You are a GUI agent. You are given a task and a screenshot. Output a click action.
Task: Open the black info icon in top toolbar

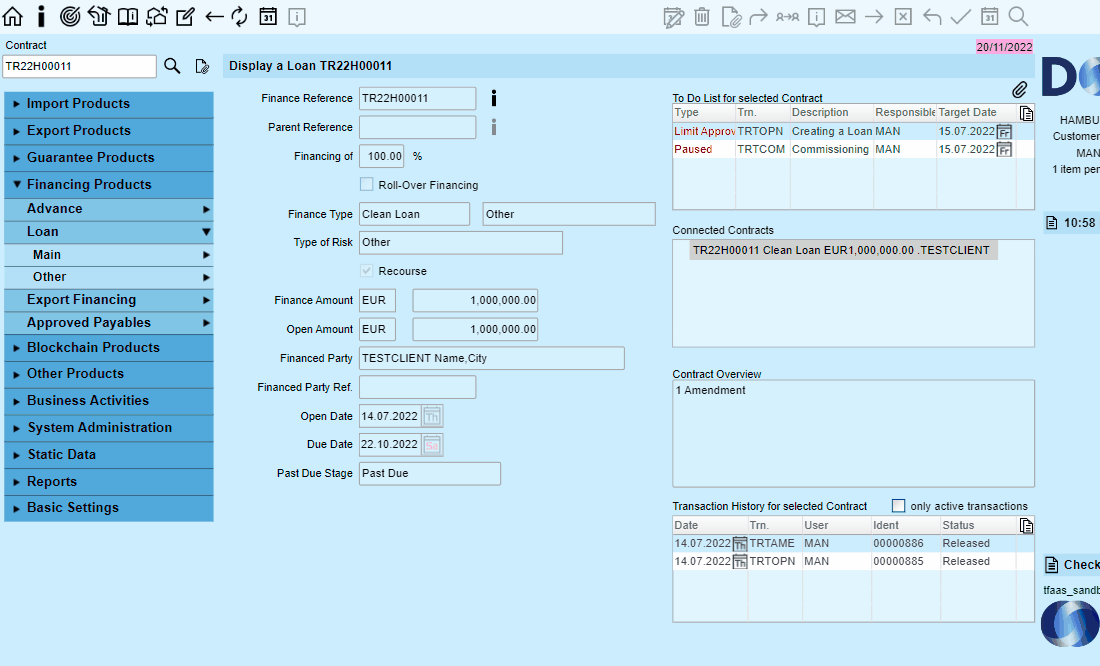(x=41, y=16)
